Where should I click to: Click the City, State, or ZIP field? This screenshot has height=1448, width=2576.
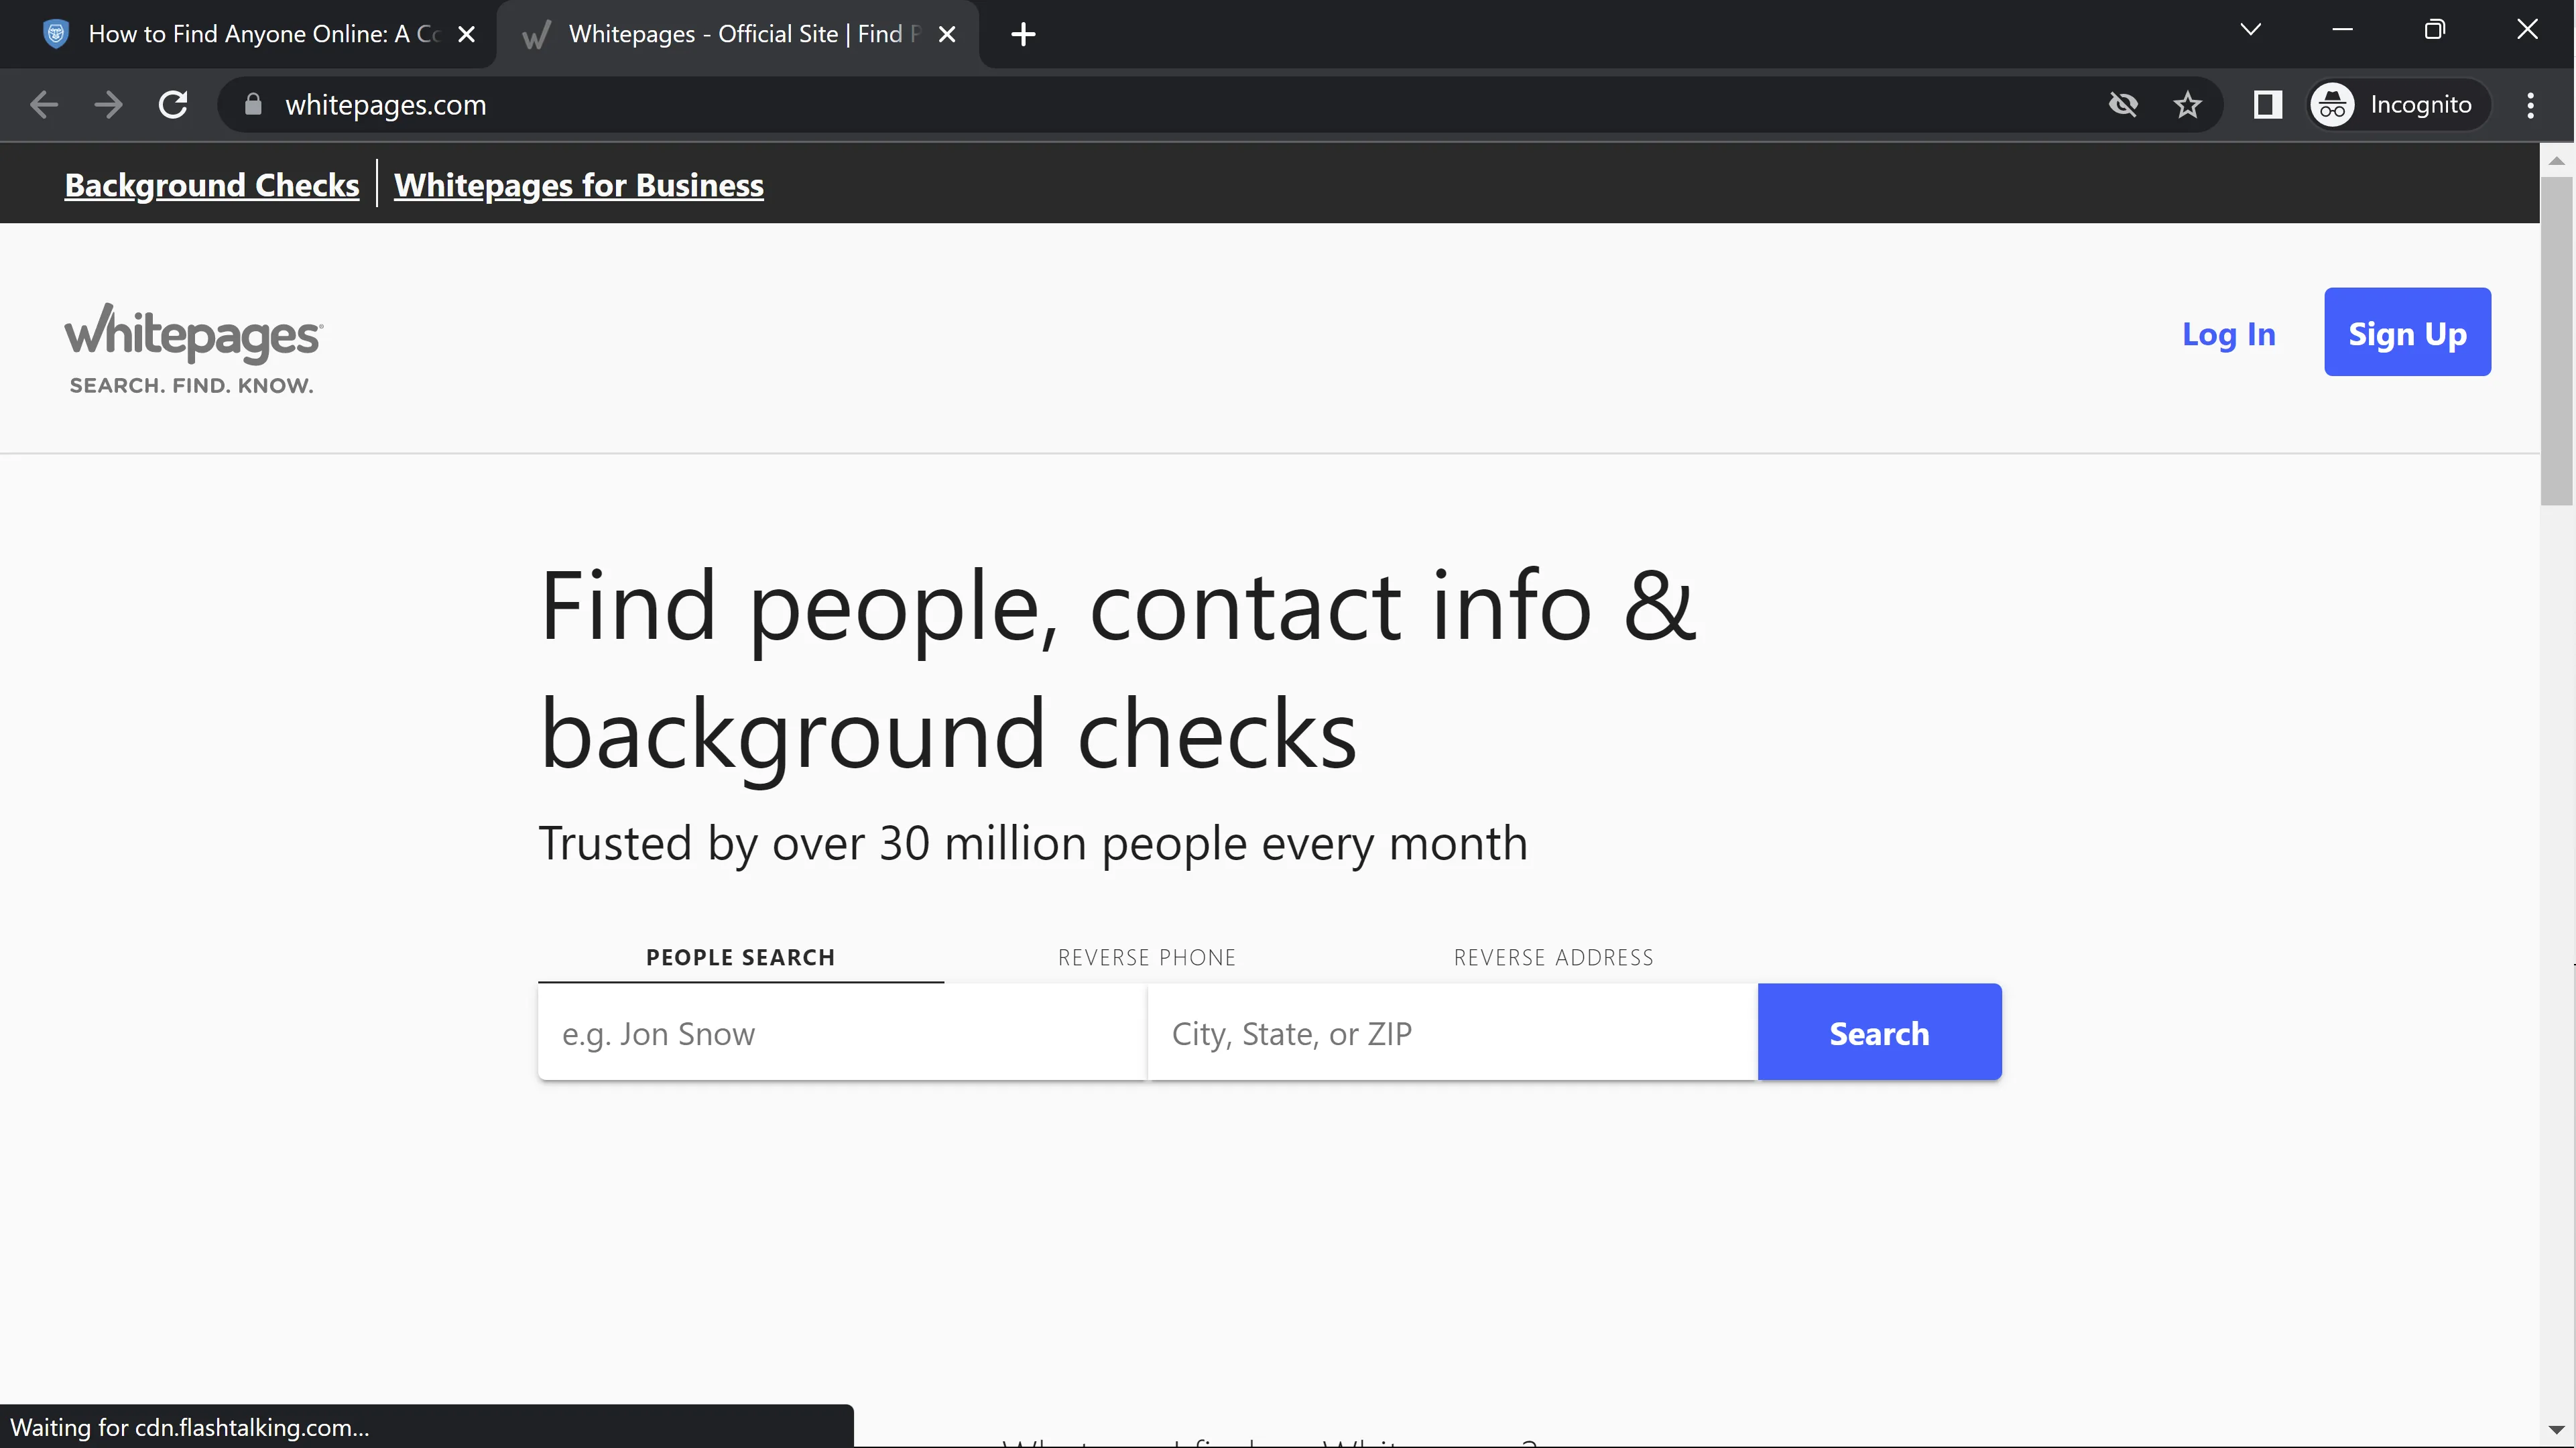click(1451, 1032)
